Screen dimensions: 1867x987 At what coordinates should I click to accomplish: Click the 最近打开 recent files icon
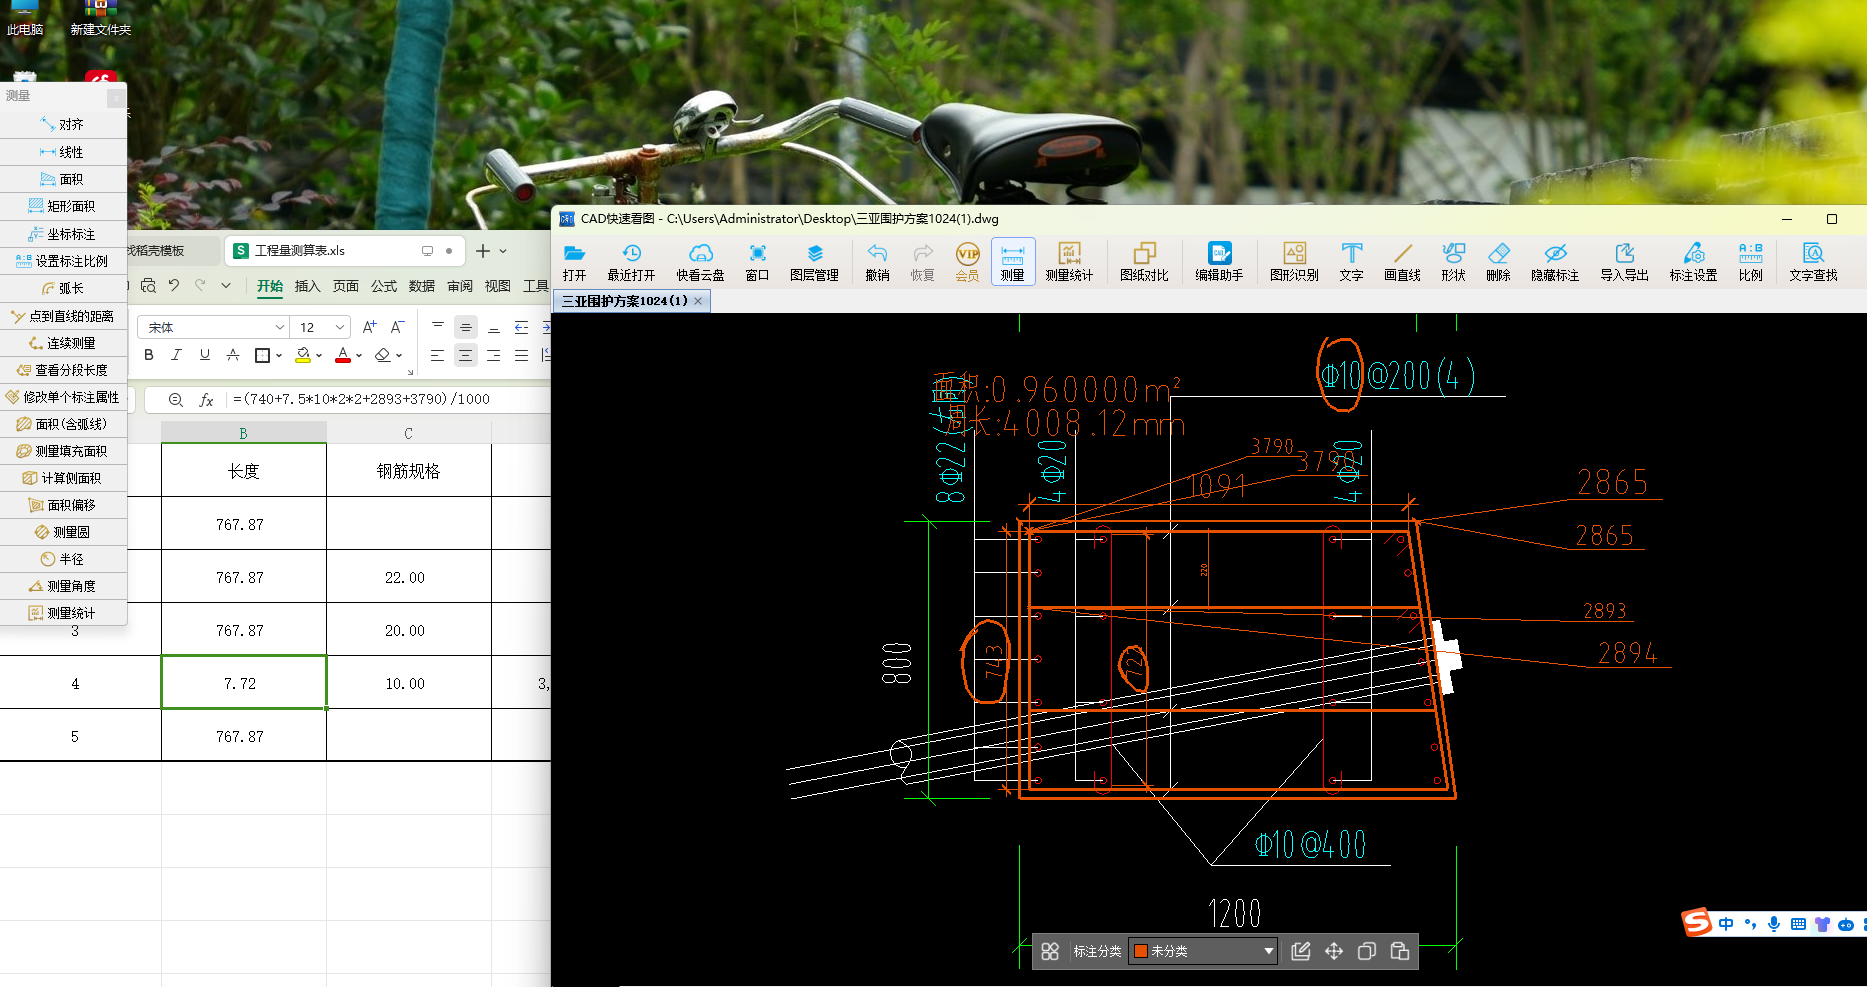click(x=631, y=262)
